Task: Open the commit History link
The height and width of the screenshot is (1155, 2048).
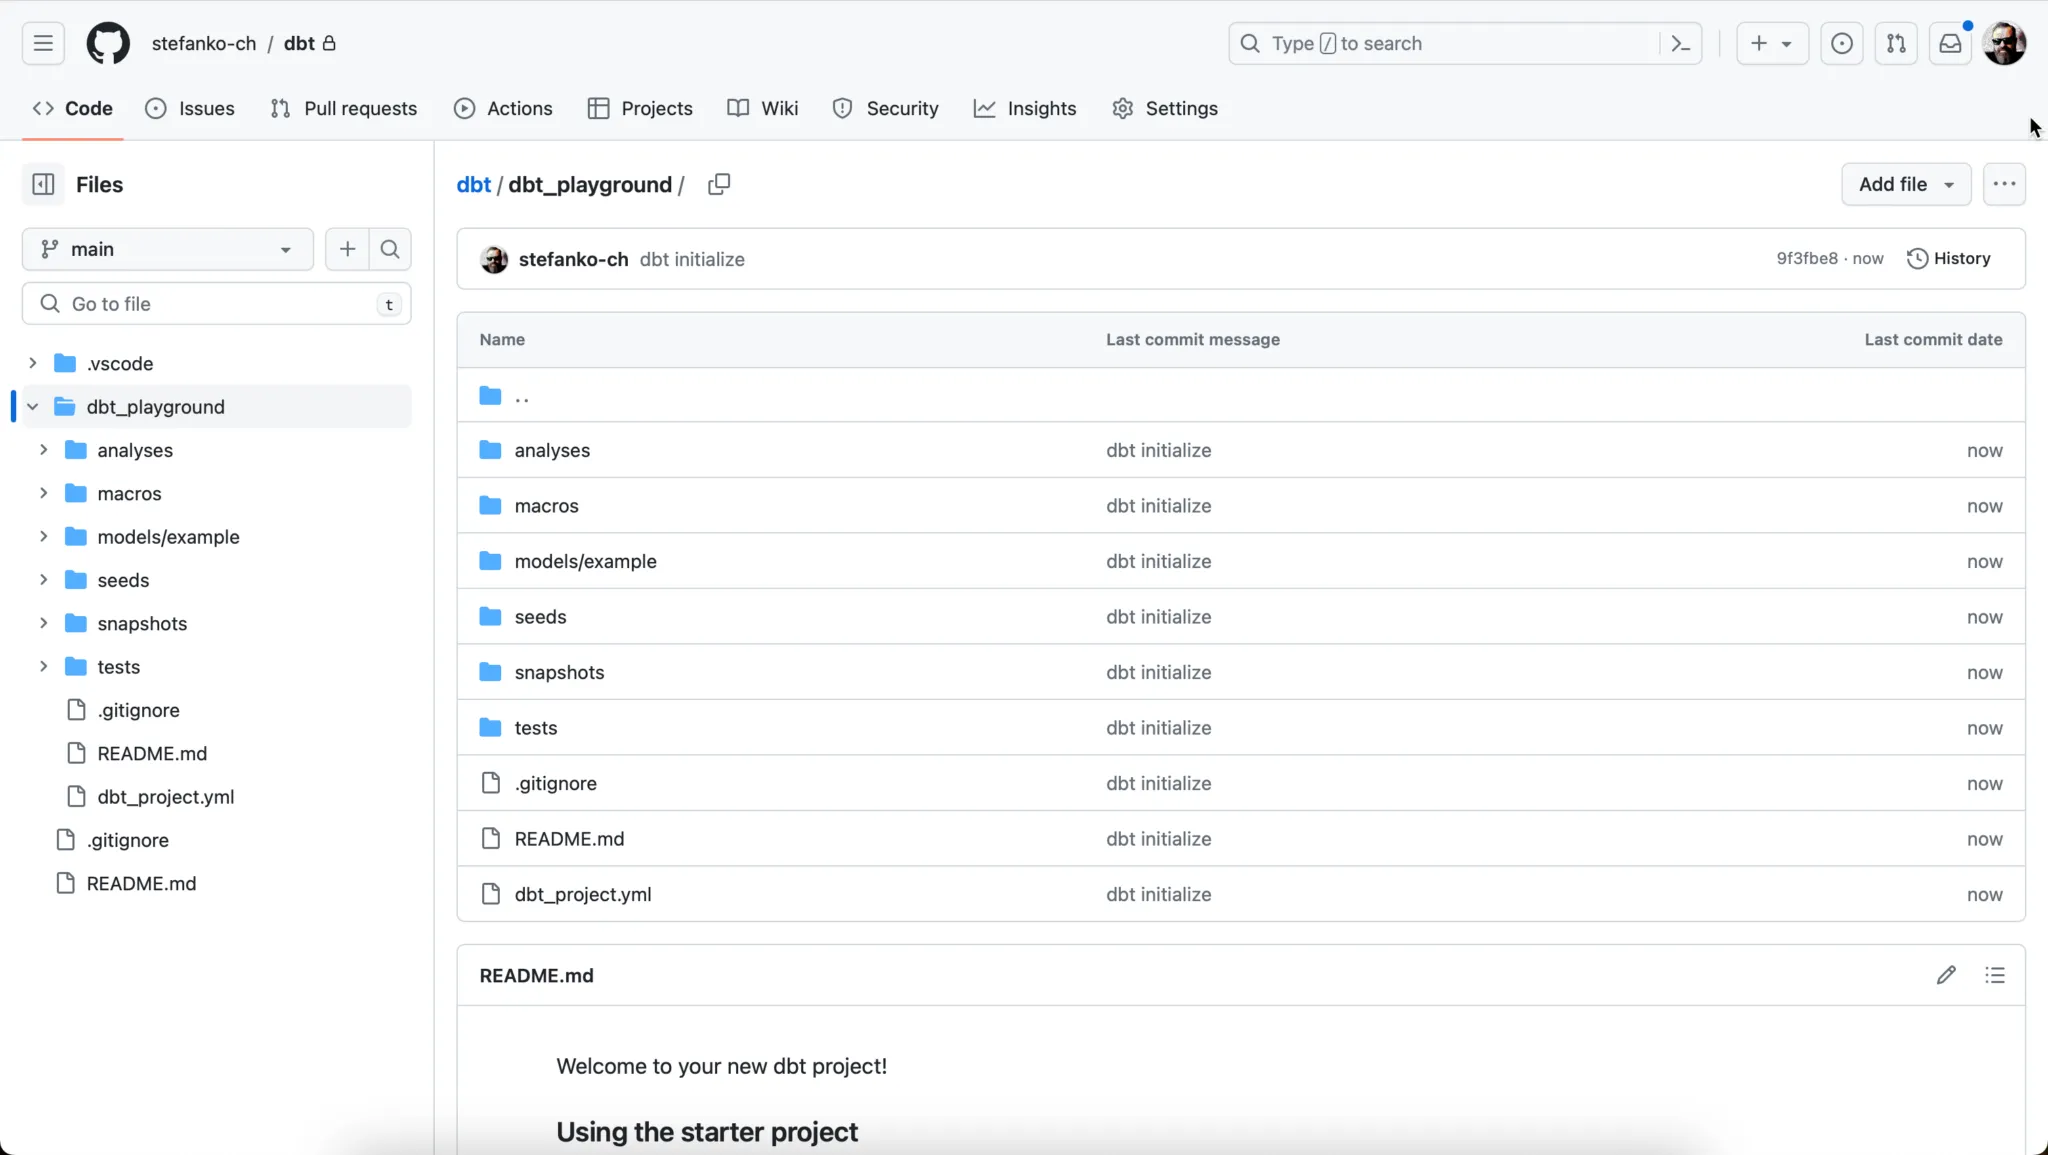Action: 1948,259
